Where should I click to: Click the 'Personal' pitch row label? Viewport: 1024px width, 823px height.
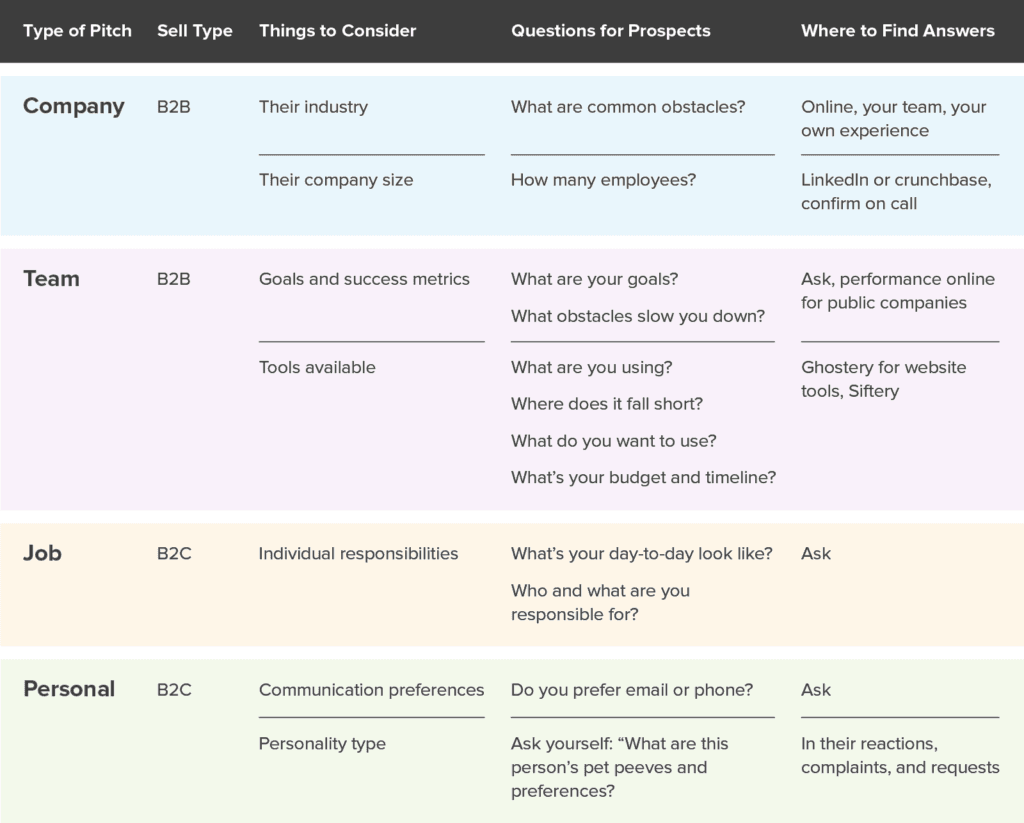coord(69,689)
